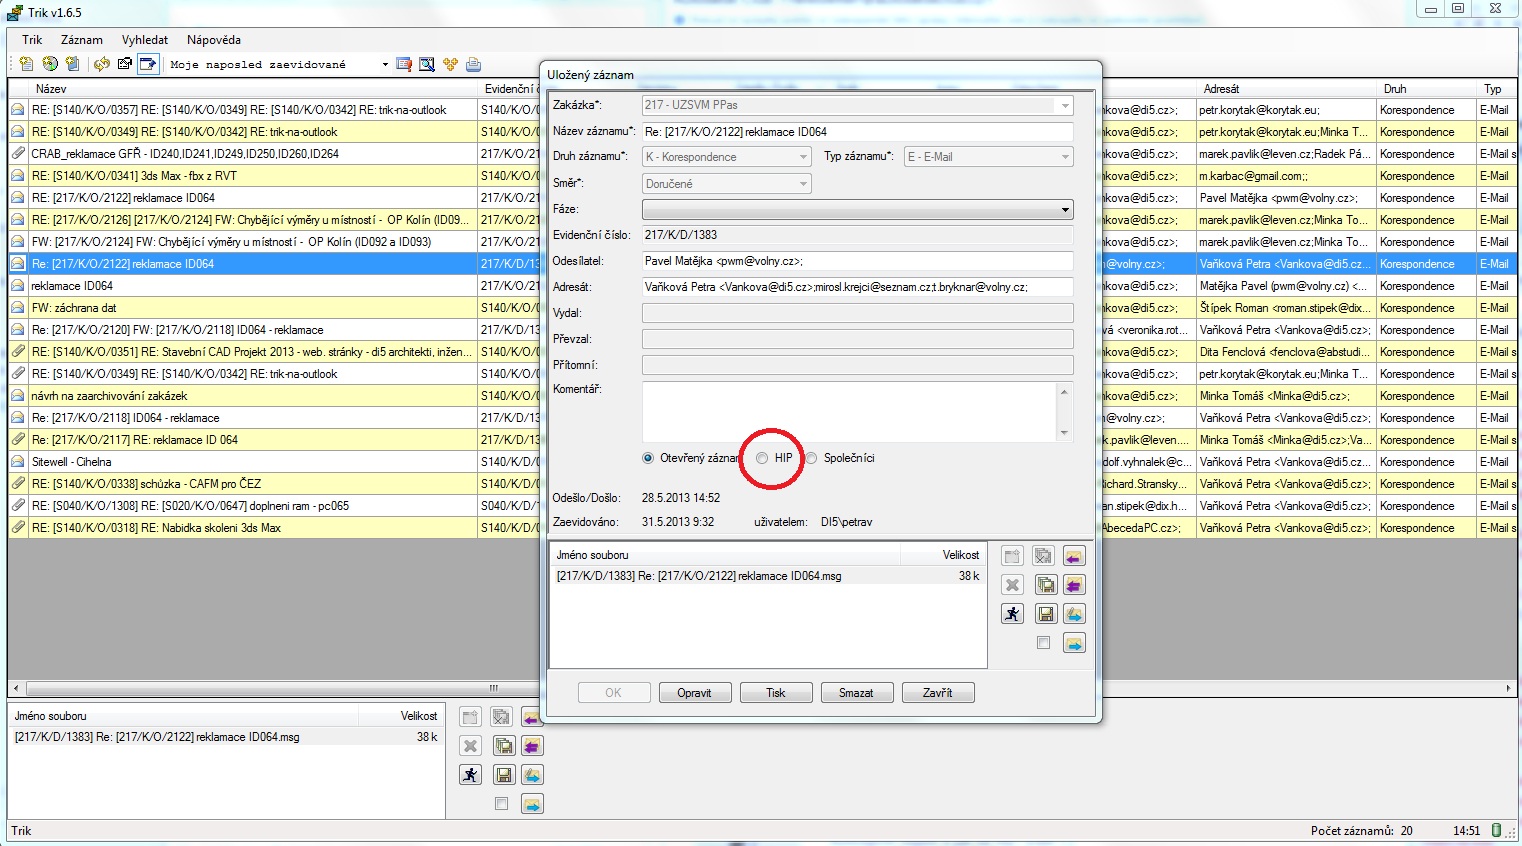Screen dimensions: 1522x846
Task: Open the Zakázka dropdown
Action: point(1065,105)
